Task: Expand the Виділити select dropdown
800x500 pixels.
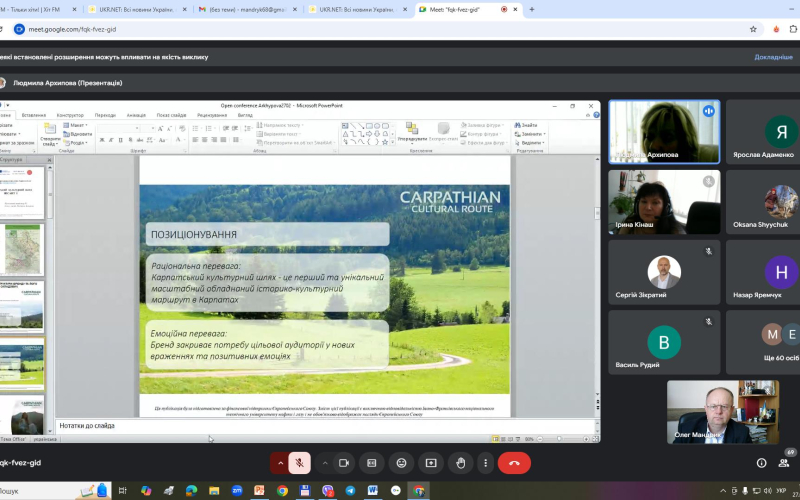Action: pos(531,143)
